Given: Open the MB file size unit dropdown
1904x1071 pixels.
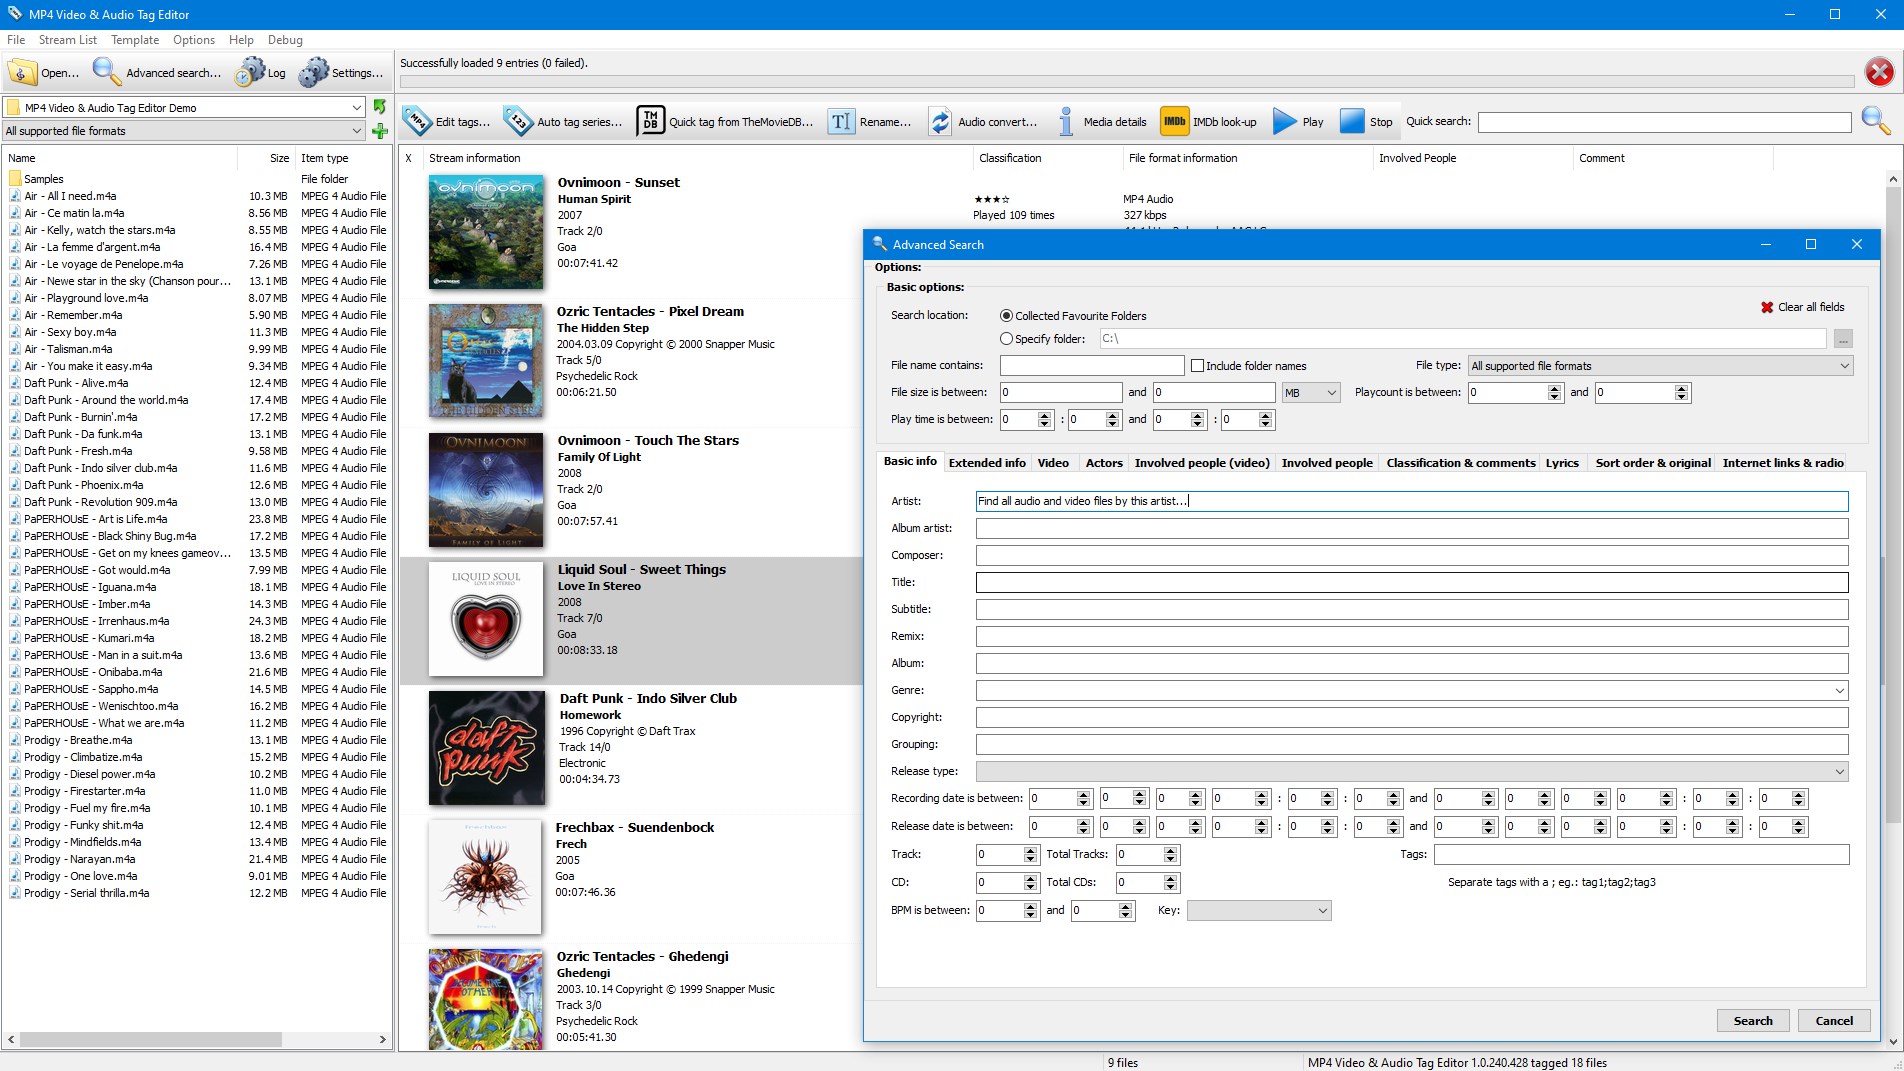Looking at the screenshot, I should point(1310,393).
